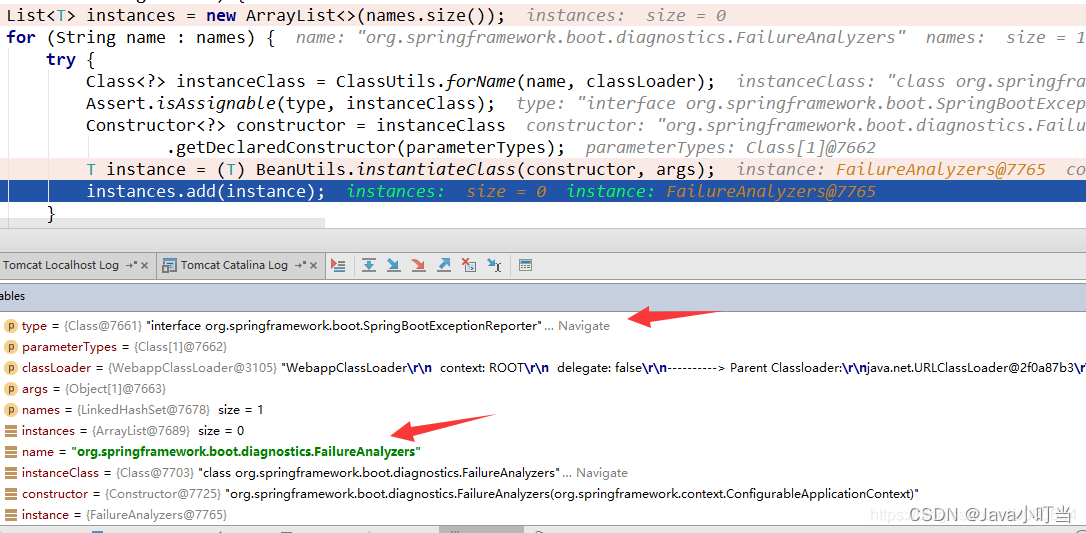Click the '{Constructor@7725}' value text

(164, 494)
